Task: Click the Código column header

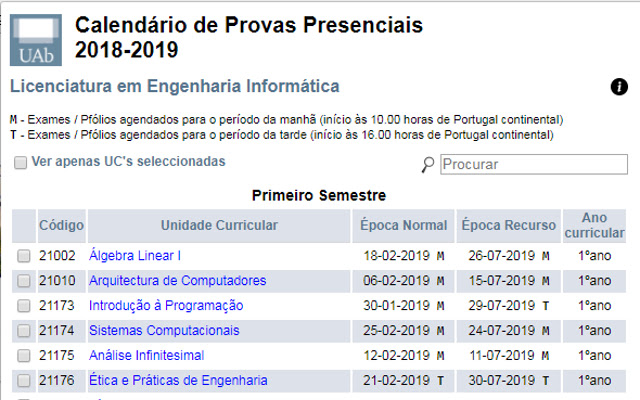Action: tap(61, 225)
